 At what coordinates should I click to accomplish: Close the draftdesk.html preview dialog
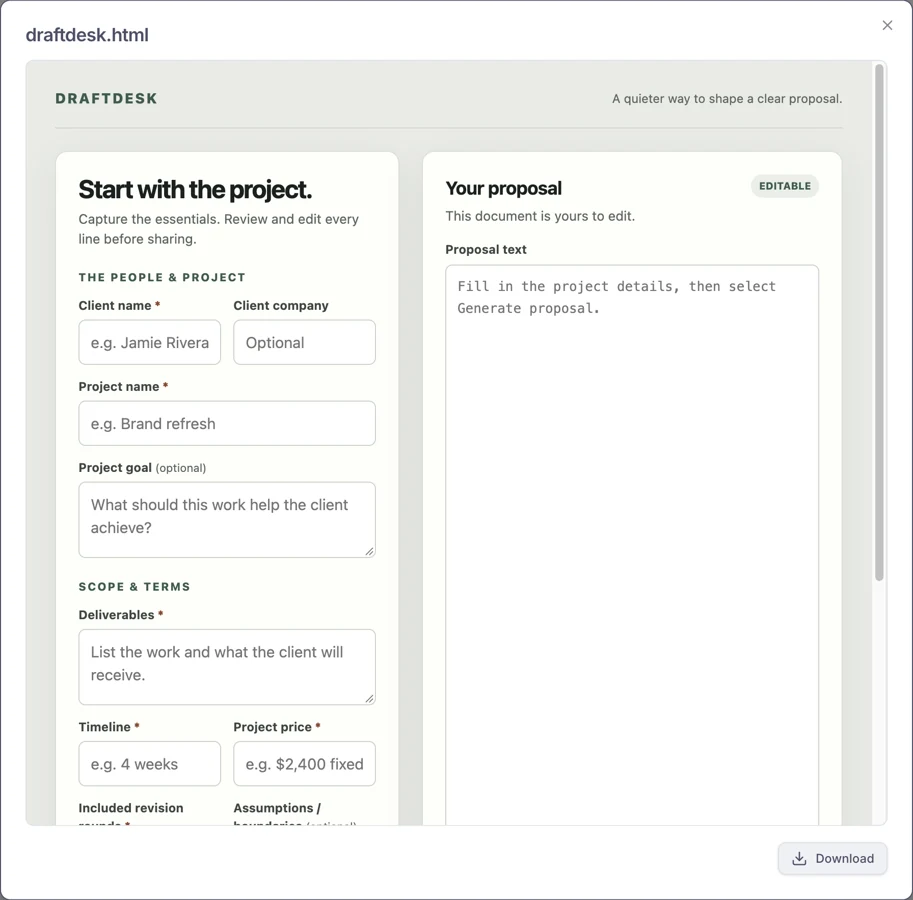point(887,25)
